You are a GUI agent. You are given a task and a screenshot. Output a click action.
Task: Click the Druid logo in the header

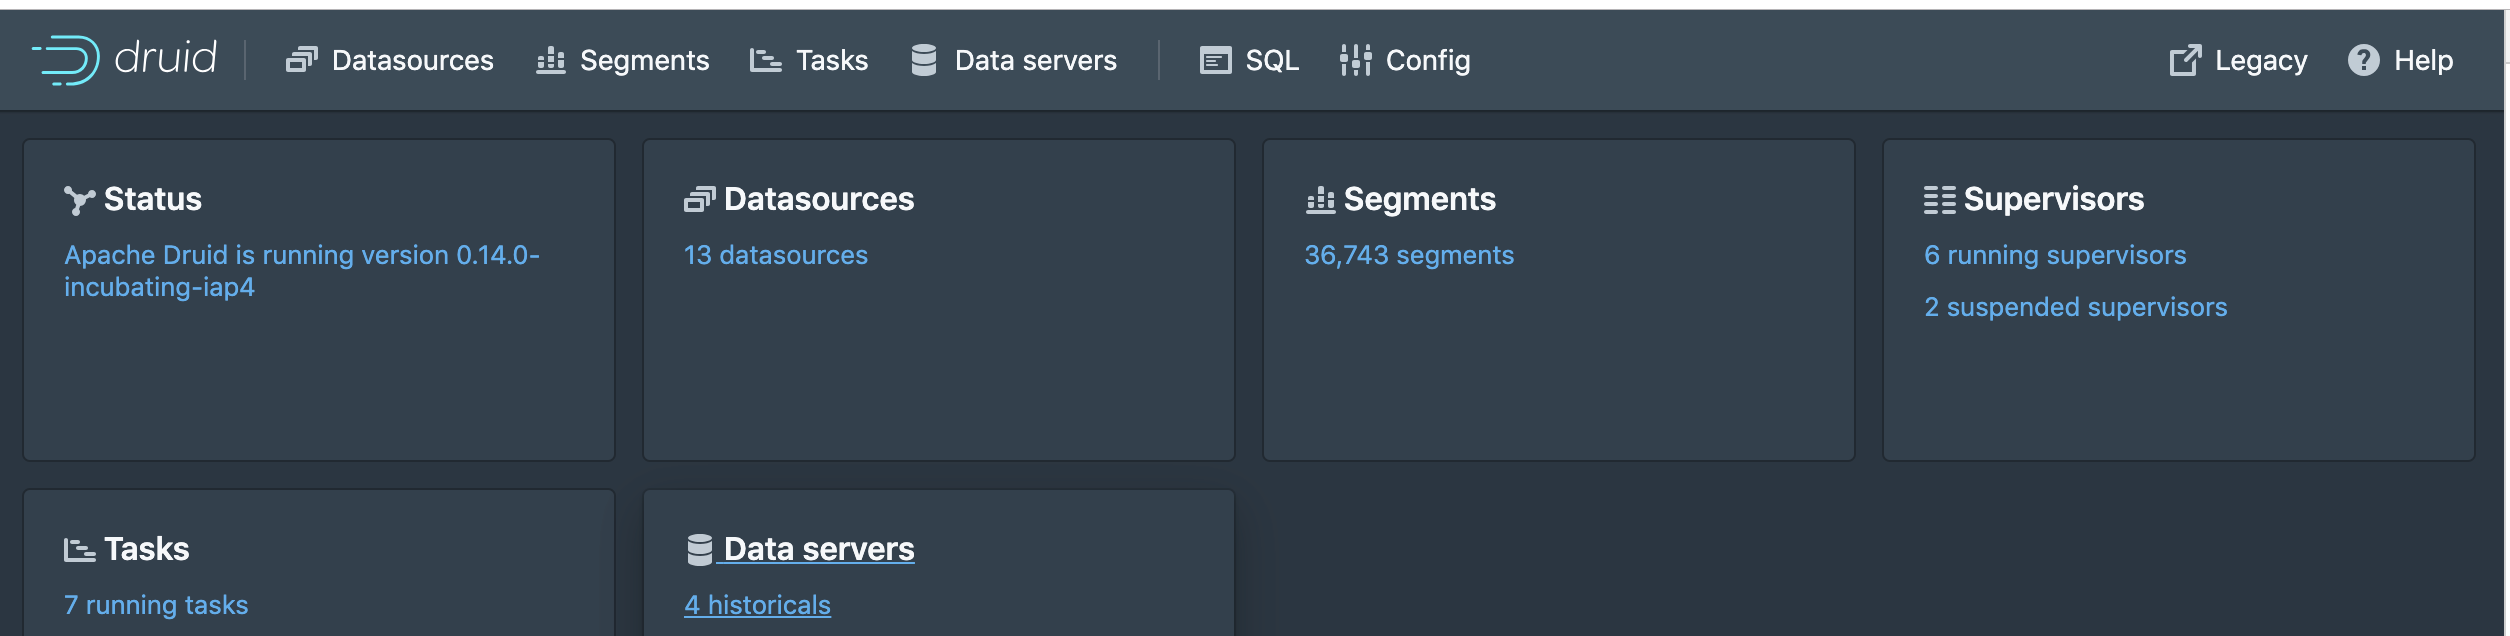click(x=124, y=60)
